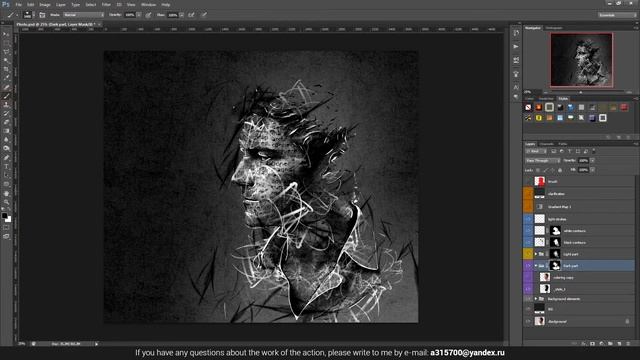Click the Create new layer icon

pos(619,344)
